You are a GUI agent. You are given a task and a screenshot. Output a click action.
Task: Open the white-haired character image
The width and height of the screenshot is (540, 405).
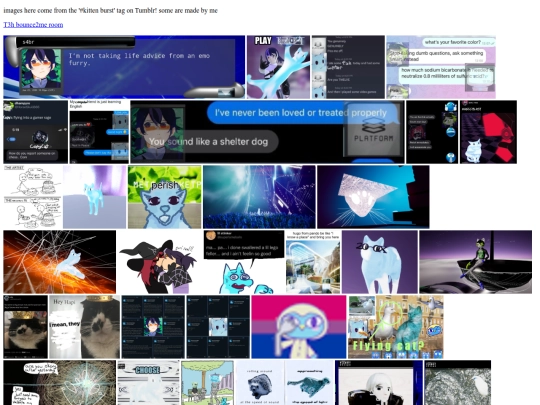[x=379, y=383]
